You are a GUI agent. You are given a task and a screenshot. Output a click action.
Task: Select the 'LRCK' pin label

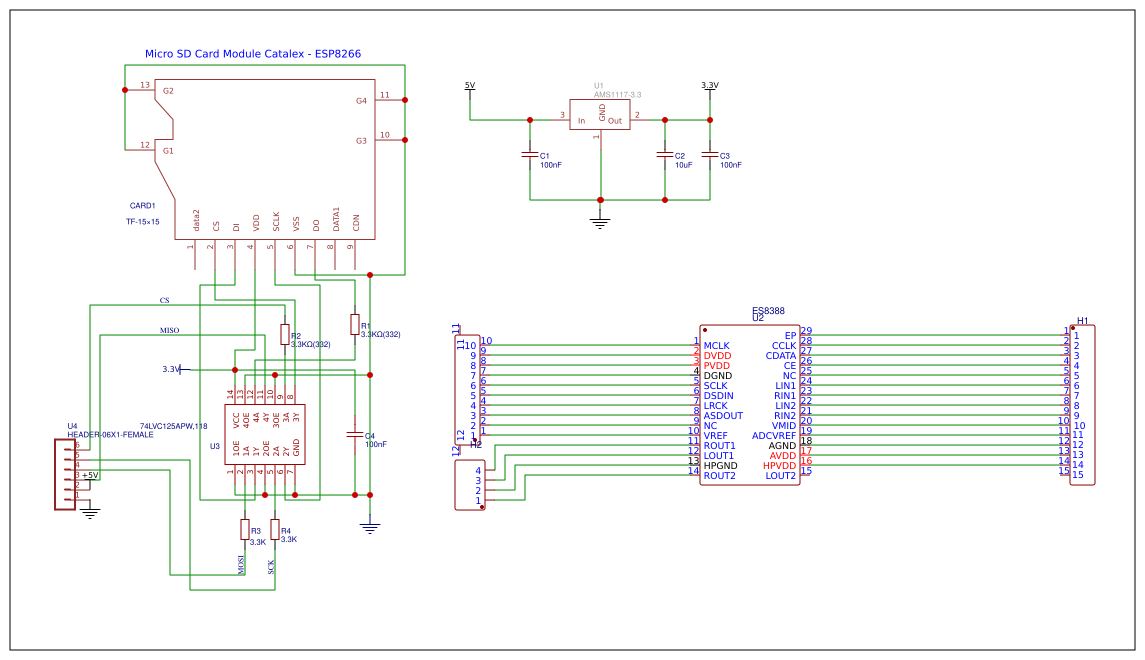click(716, 406)
